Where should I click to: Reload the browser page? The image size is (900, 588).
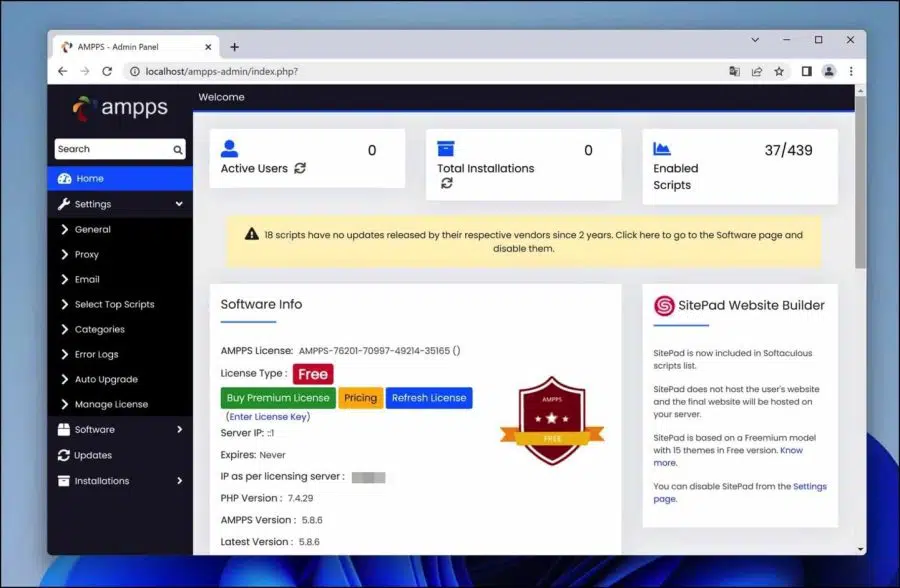[x=107, y=71]
